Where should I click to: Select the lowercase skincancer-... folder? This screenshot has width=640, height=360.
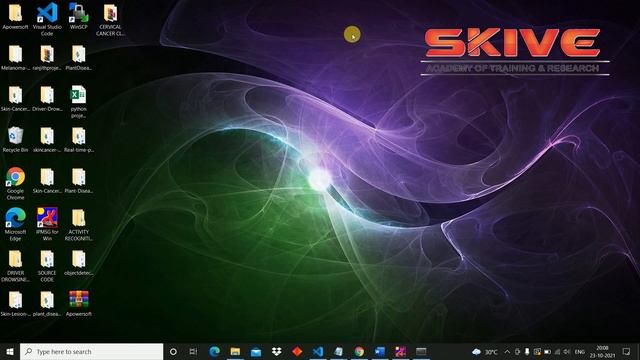(47, 140)
